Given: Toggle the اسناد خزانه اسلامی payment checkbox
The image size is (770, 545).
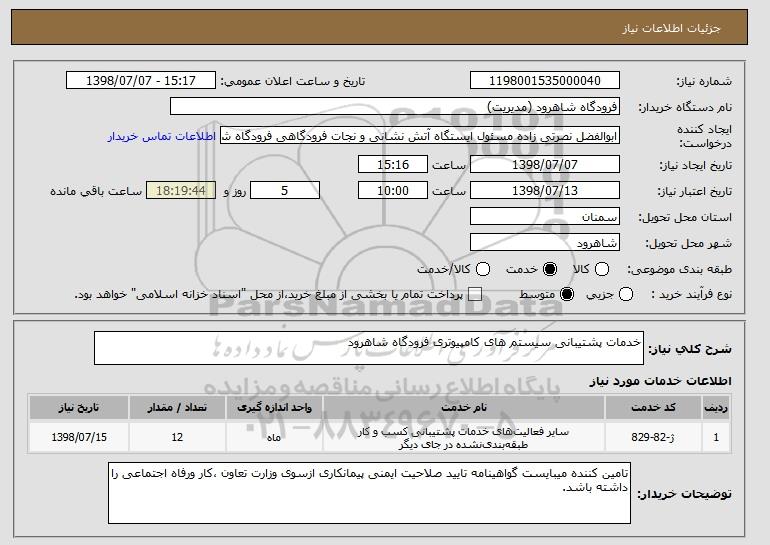Looking at the screenshot, I should coord(474,295).
